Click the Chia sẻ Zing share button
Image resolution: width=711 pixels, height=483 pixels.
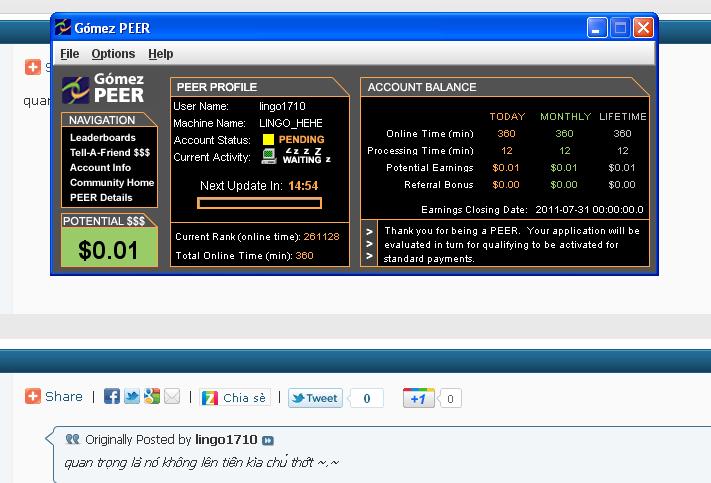coord(235,398)
